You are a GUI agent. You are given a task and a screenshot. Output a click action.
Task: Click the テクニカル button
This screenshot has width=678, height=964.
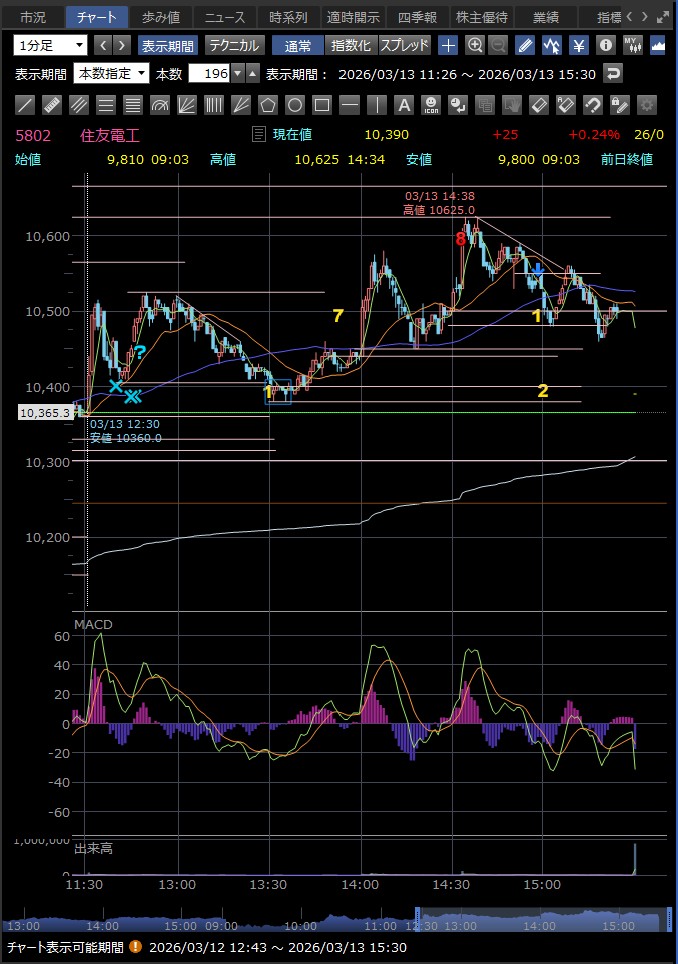pos(234,45)
